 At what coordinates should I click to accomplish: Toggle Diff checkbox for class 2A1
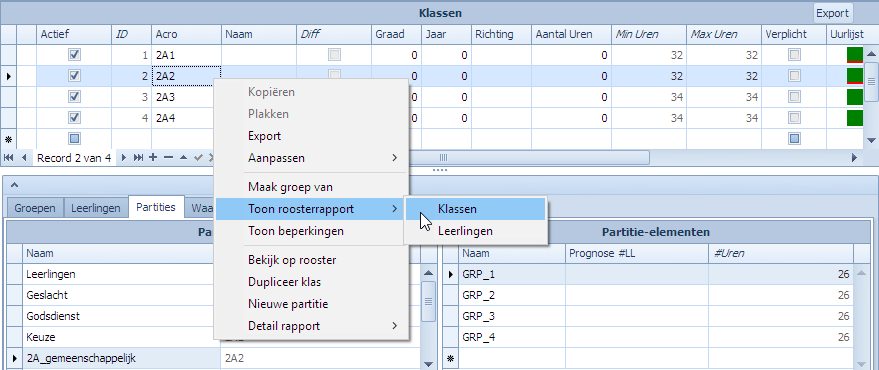click(335, 55)
